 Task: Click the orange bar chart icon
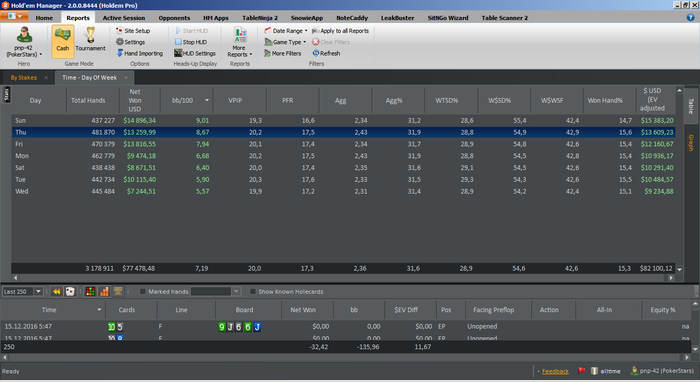click(x=104, y=291)
